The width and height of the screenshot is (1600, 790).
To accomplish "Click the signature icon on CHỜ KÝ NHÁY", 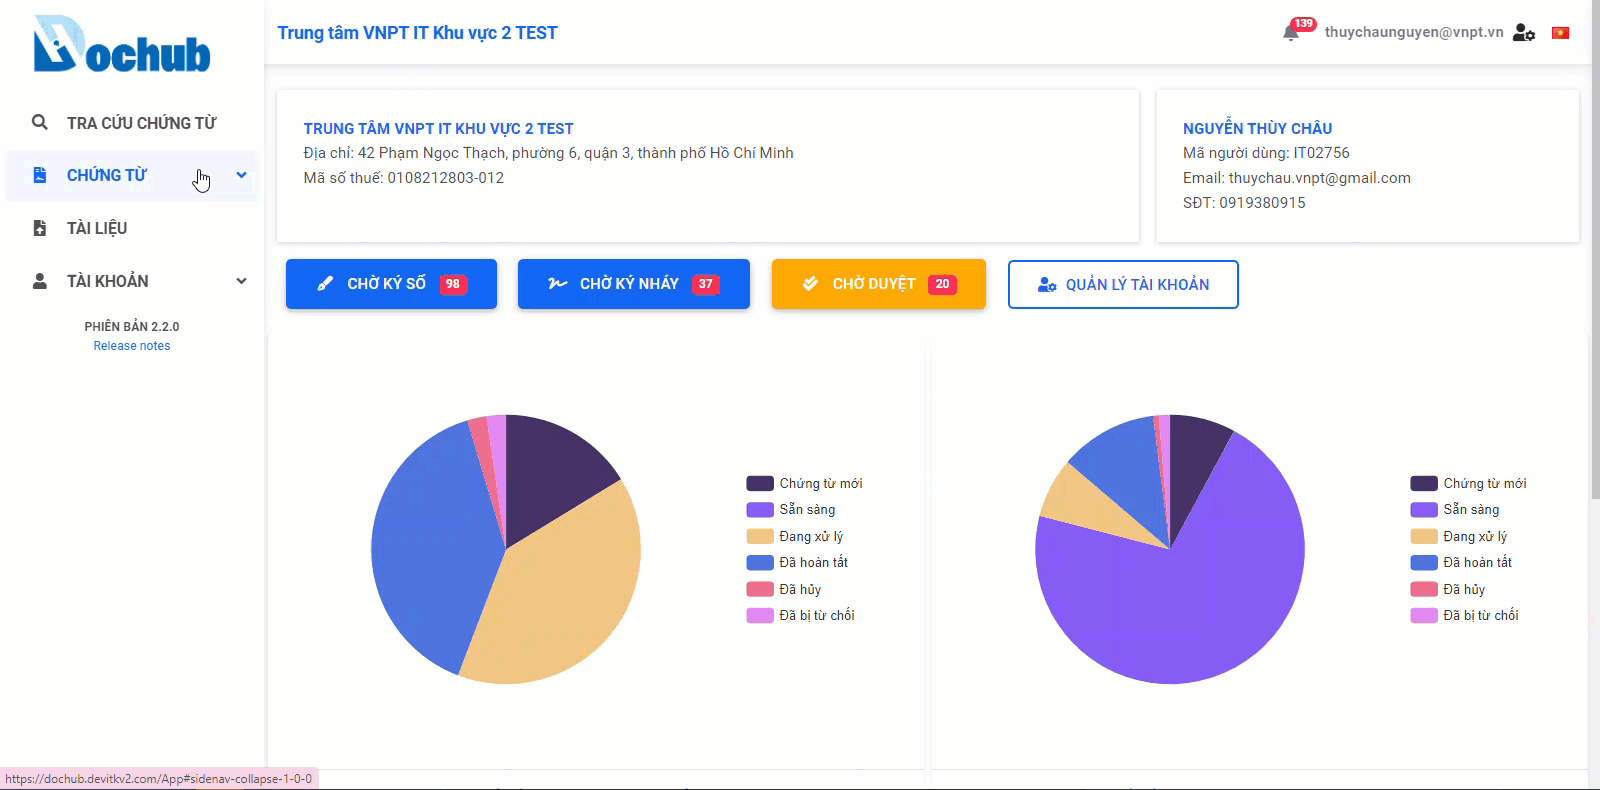I will click(558, 284).
